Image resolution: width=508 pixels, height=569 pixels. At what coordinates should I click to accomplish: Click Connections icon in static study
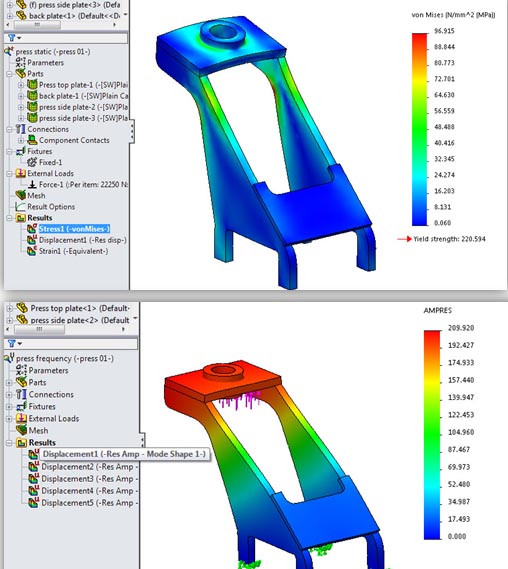pyautogui.click(x=21, y=129)
